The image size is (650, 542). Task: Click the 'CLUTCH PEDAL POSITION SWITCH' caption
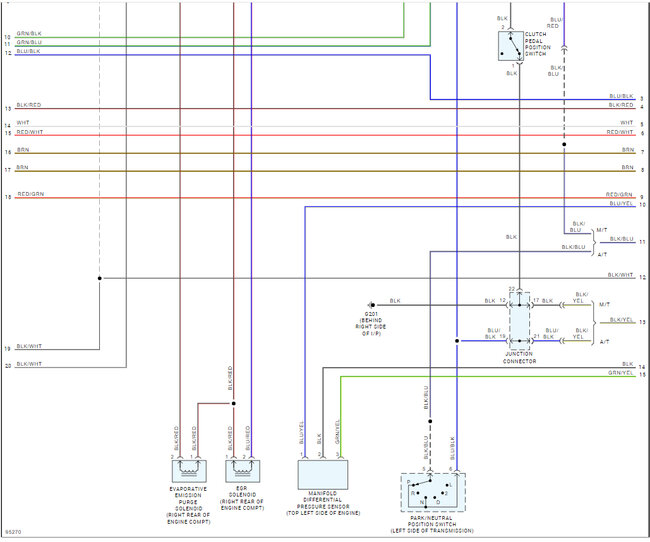[x=538, y=44]
